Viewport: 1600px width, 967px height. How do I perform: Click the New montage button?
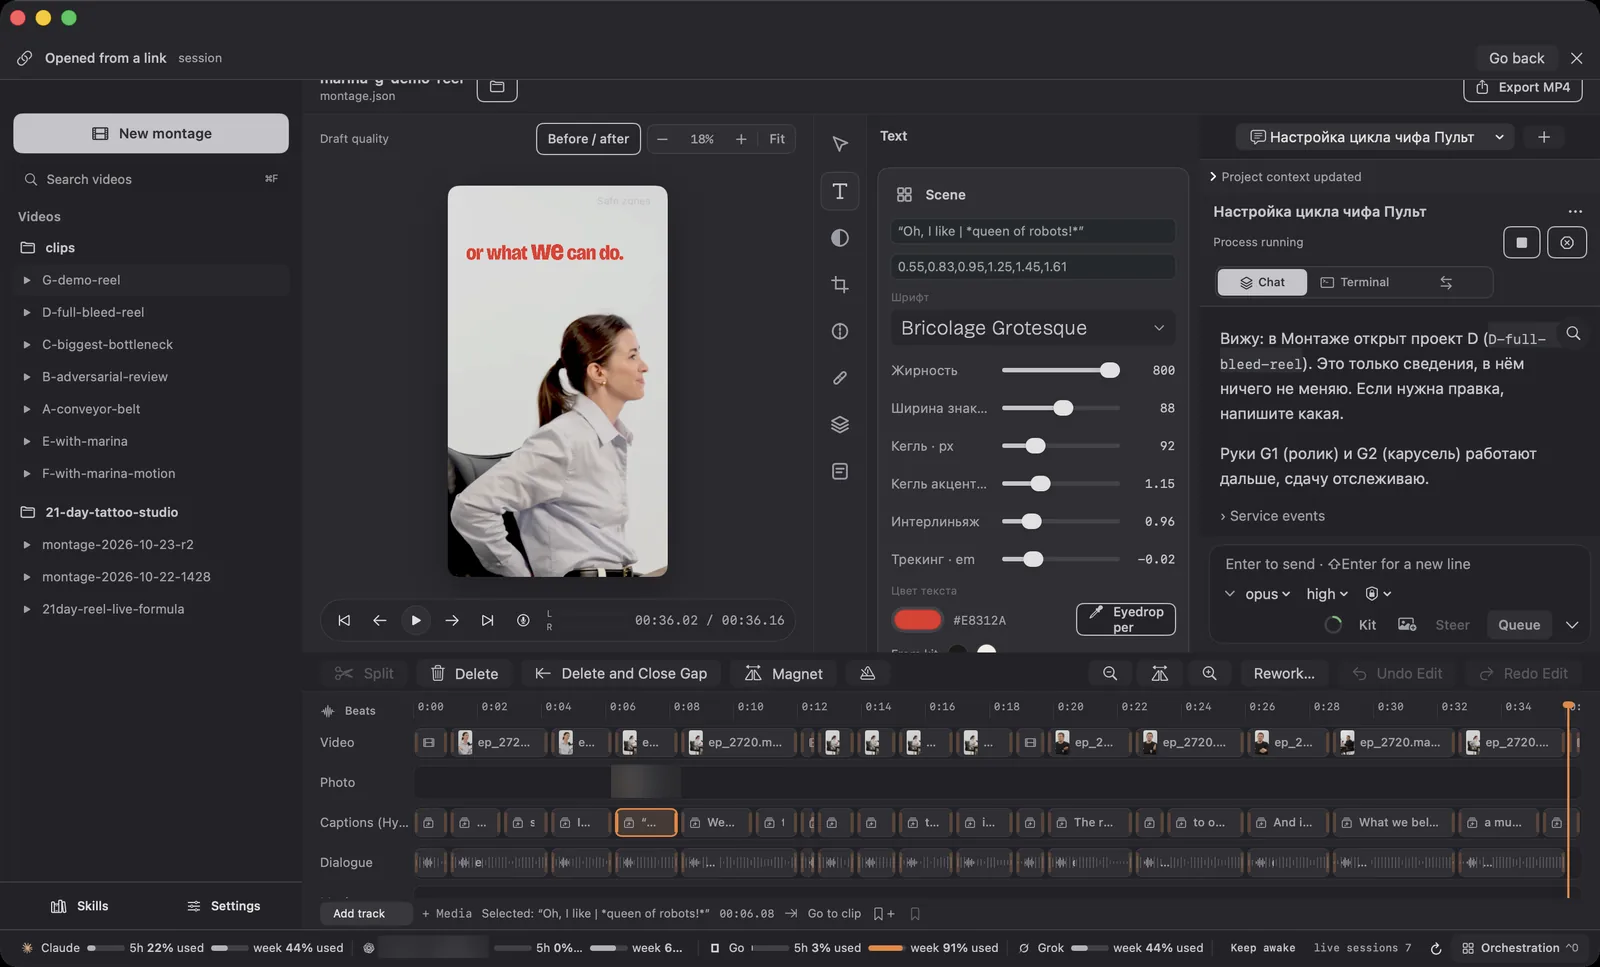(151, 133)
